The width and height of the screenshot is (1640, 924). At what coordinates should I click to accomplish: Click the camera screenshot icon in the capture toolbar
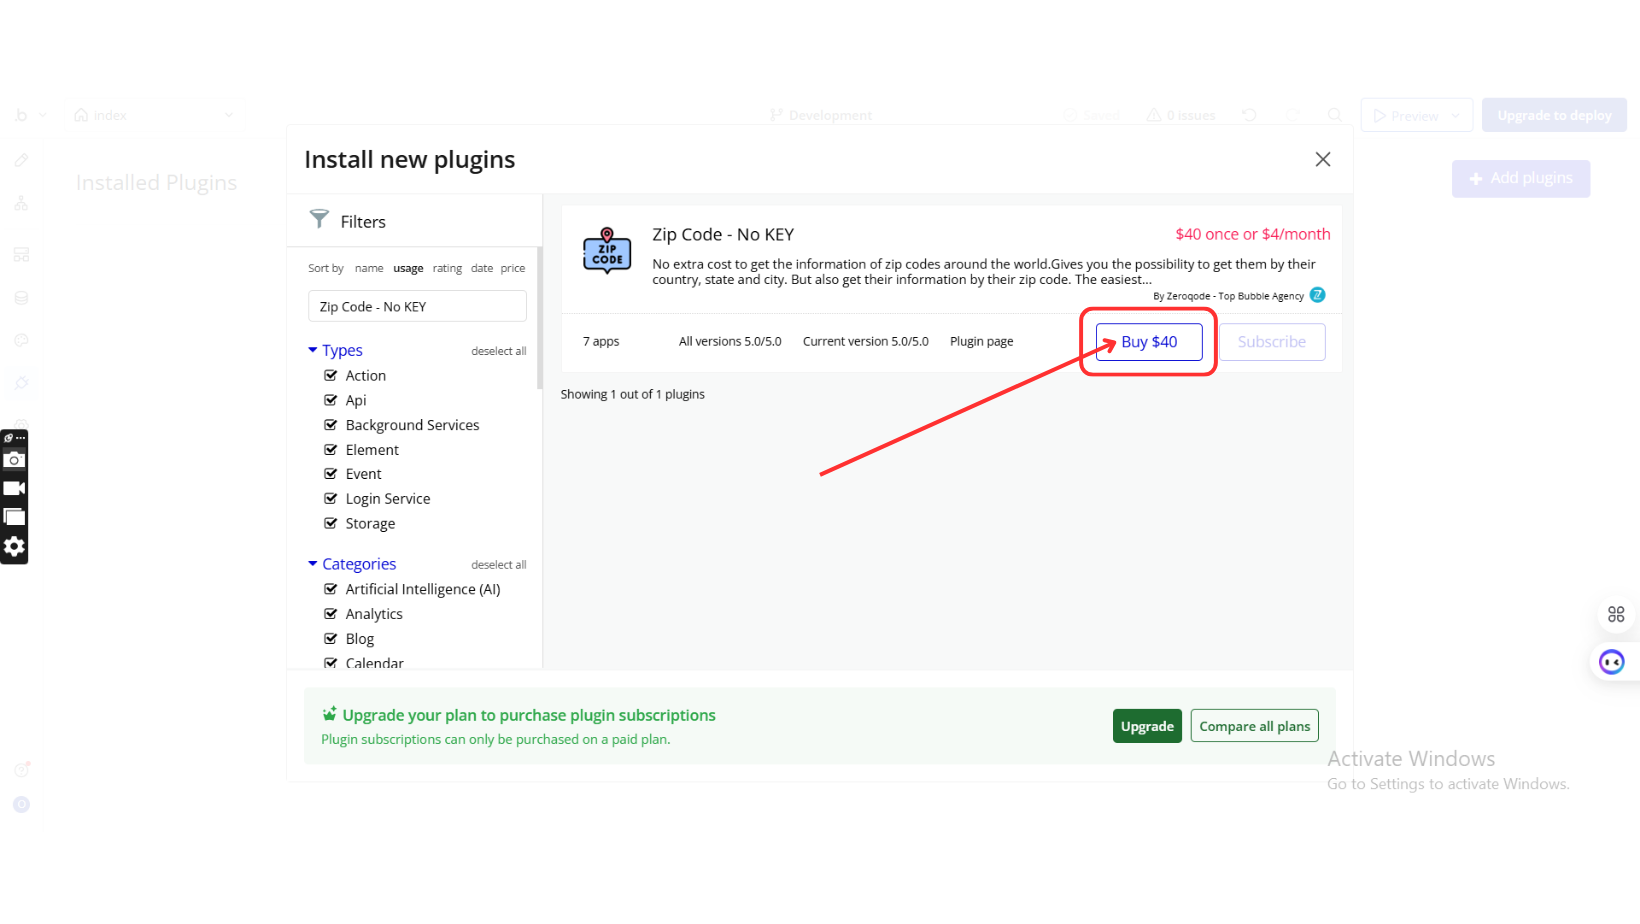click(14, 460)
